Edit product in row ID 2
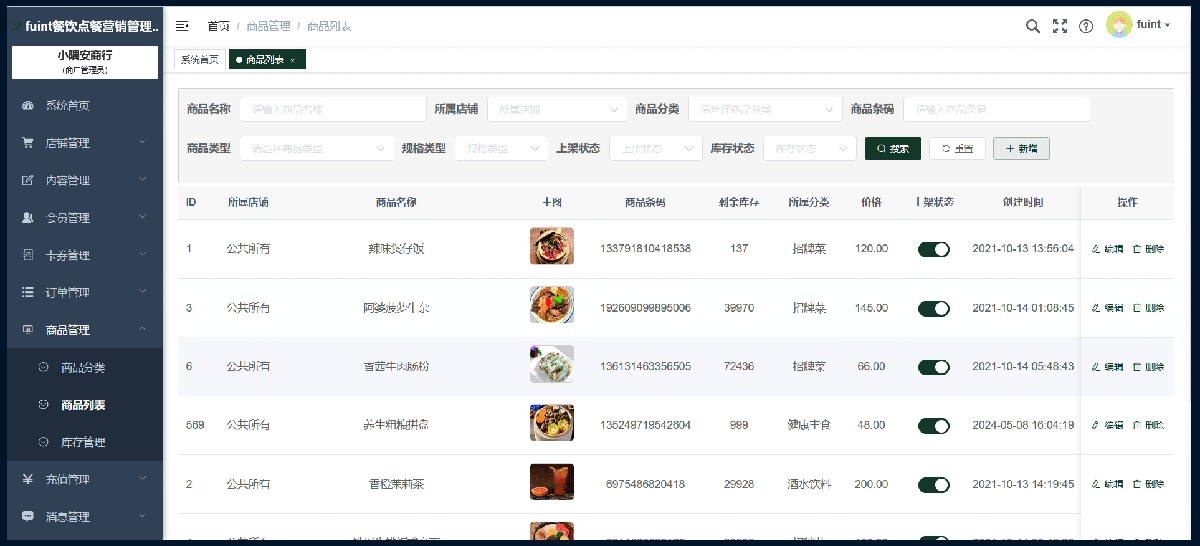The height and width of the screenshot is (546, 1200). coord(1107,484)
